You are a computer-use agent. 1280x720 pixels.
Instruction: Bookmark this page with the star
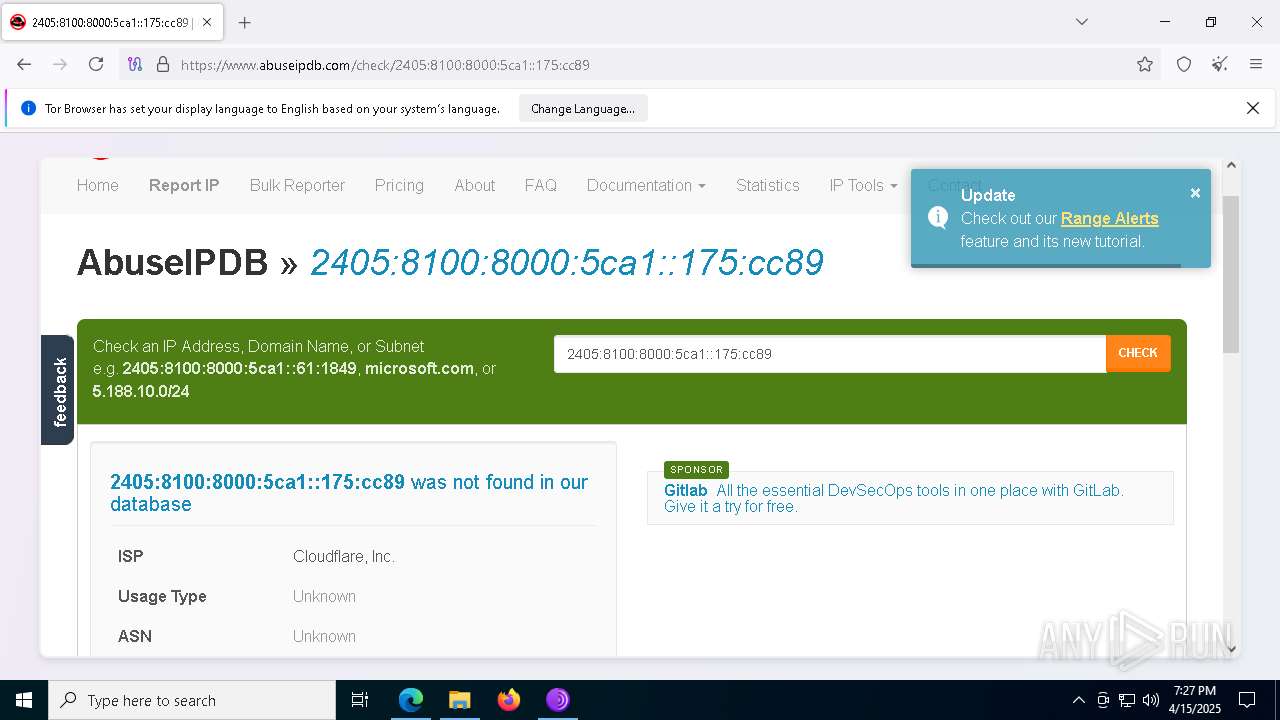coord(1145,64)
